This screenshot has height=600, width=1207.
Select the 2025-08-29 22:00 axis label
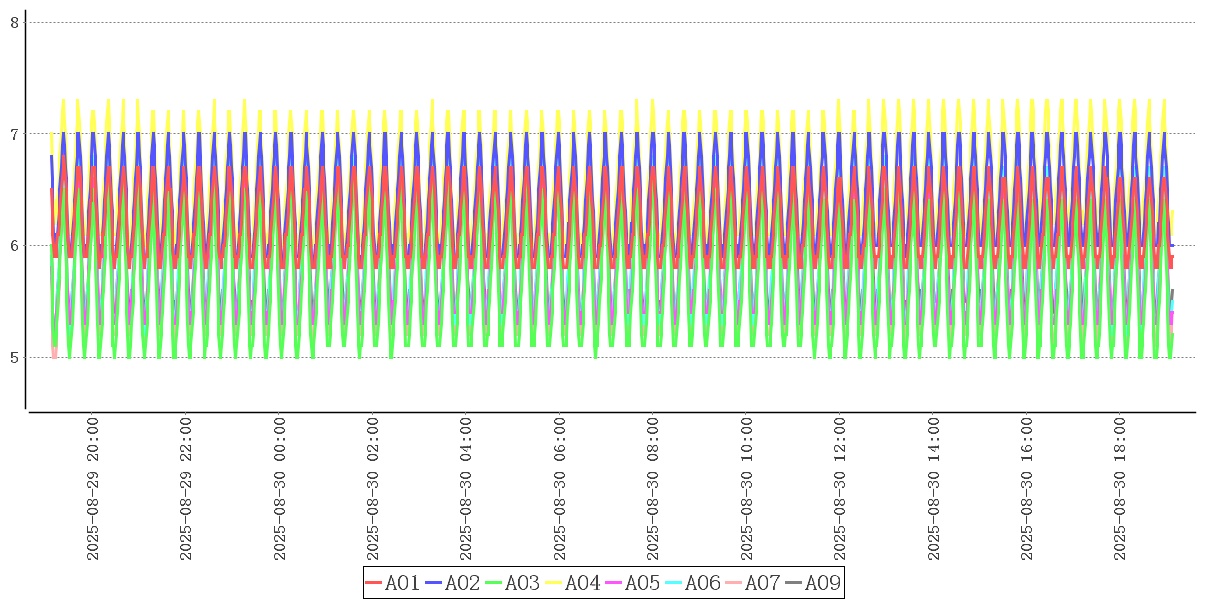pos(186,489)
